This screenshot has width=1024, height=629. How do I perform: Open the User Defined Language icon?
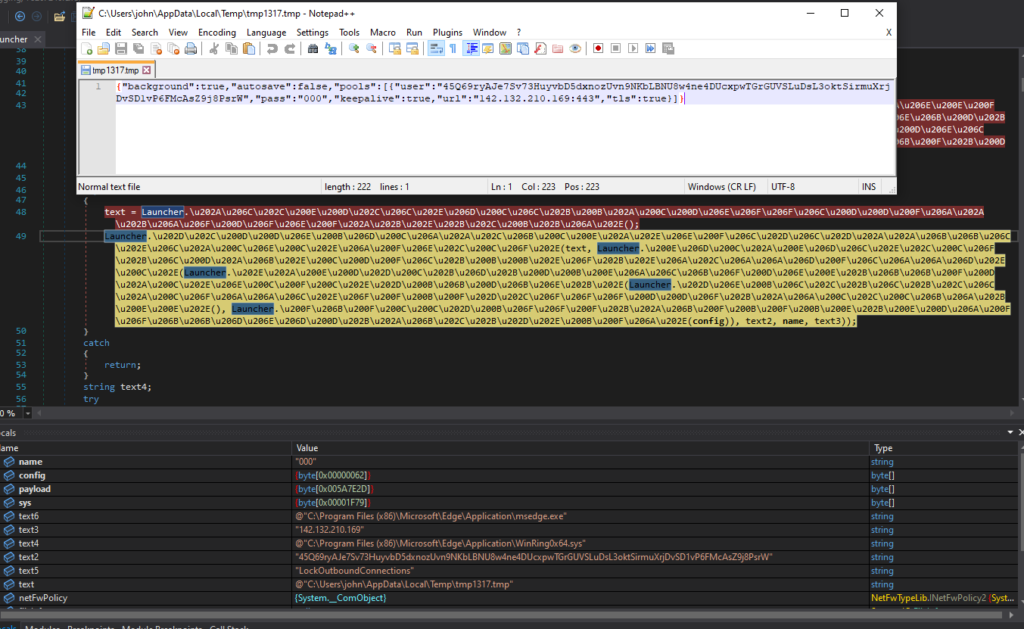pos(488,49)
